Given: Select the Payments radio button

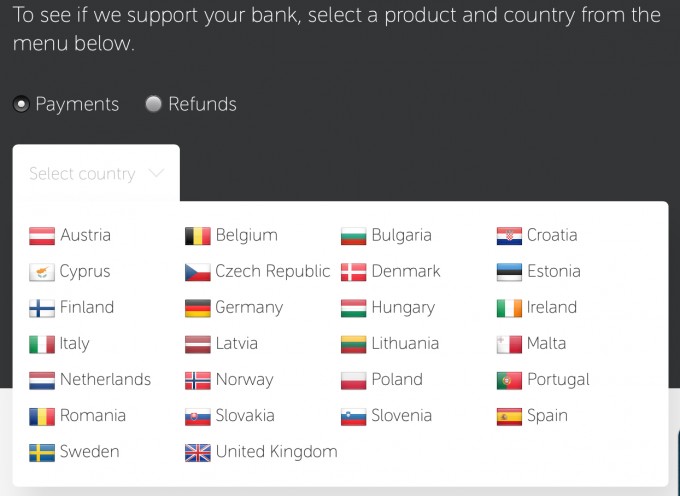Looking at the screenshot, I should click(21, 104).
